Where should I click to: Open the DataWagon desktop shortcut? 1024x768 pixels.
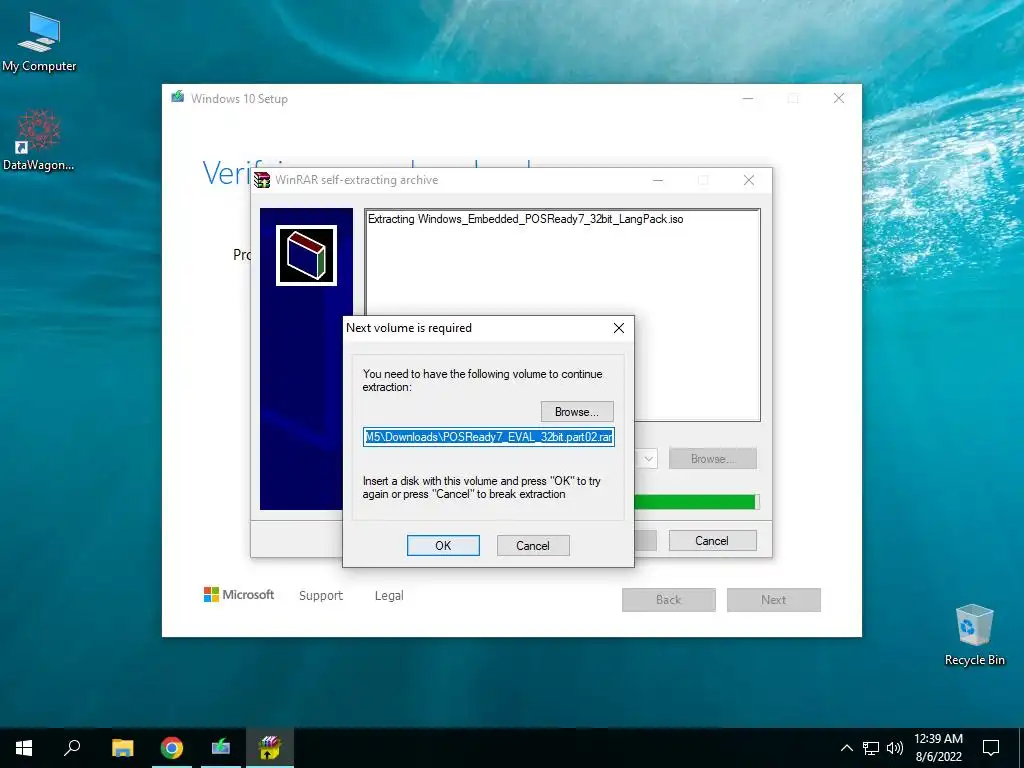[x=39, y=140]
